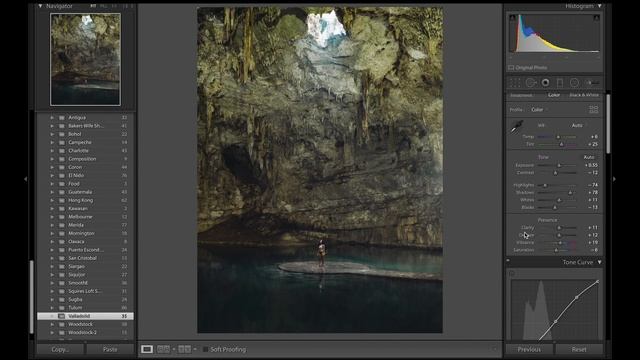Screen dimensions: 640x360
Task: Select the El Nido folder row
Action: point(85,176)
